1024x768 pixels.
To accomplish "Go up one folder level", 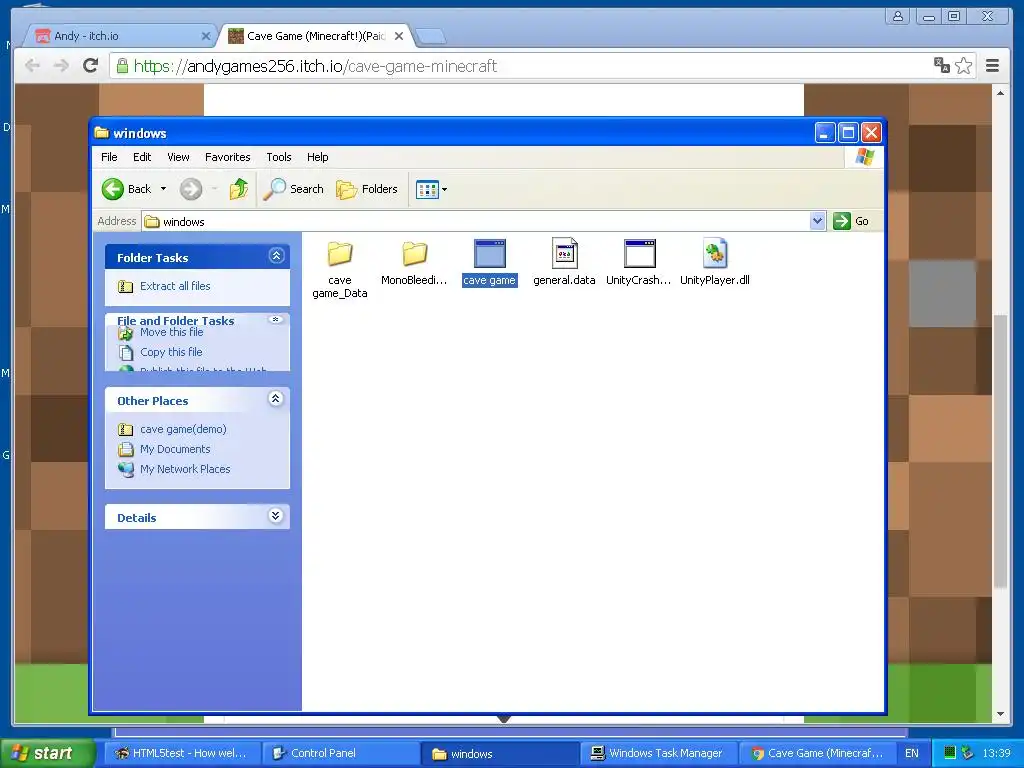I will coord(239,189).
